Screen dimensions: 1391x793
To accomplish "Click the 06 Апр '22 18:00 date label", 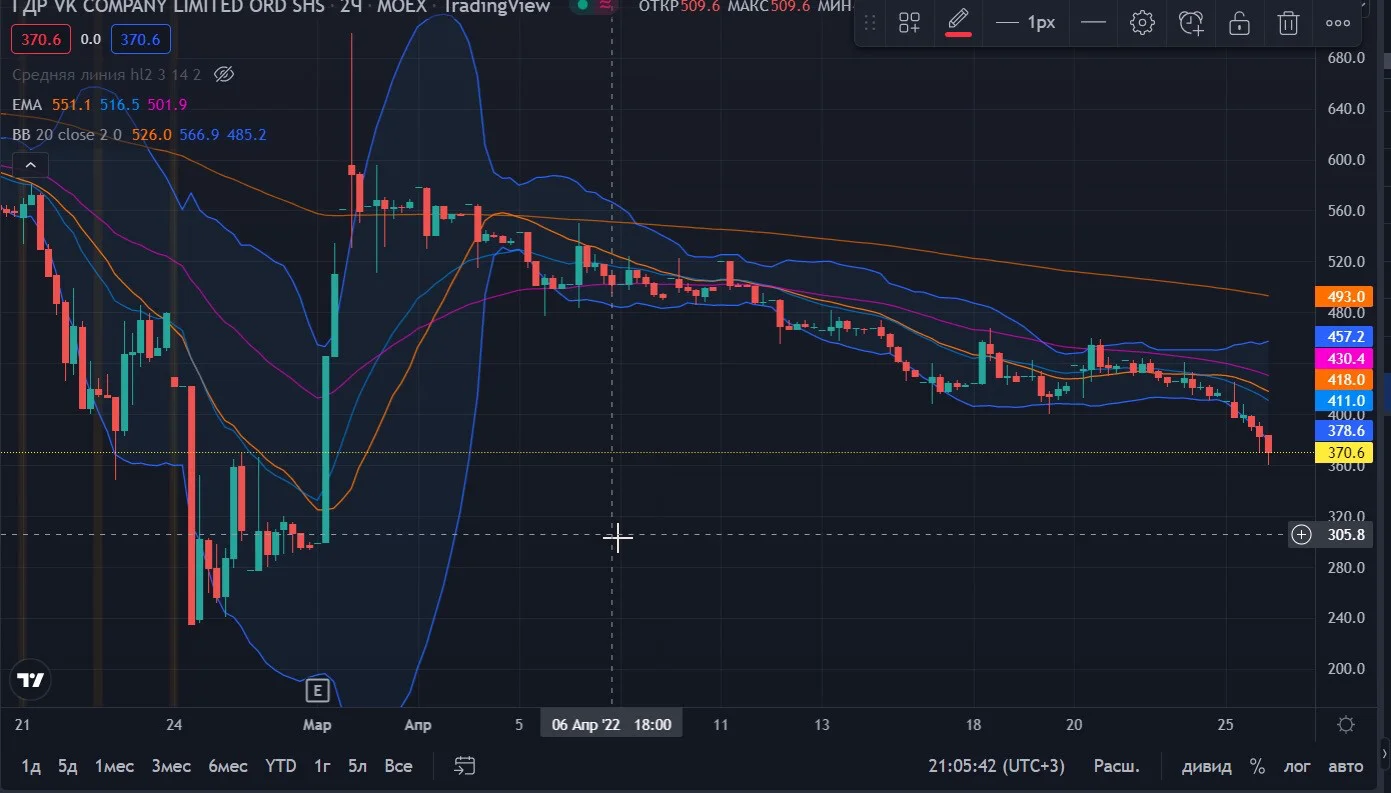I will tap(611, 724).
